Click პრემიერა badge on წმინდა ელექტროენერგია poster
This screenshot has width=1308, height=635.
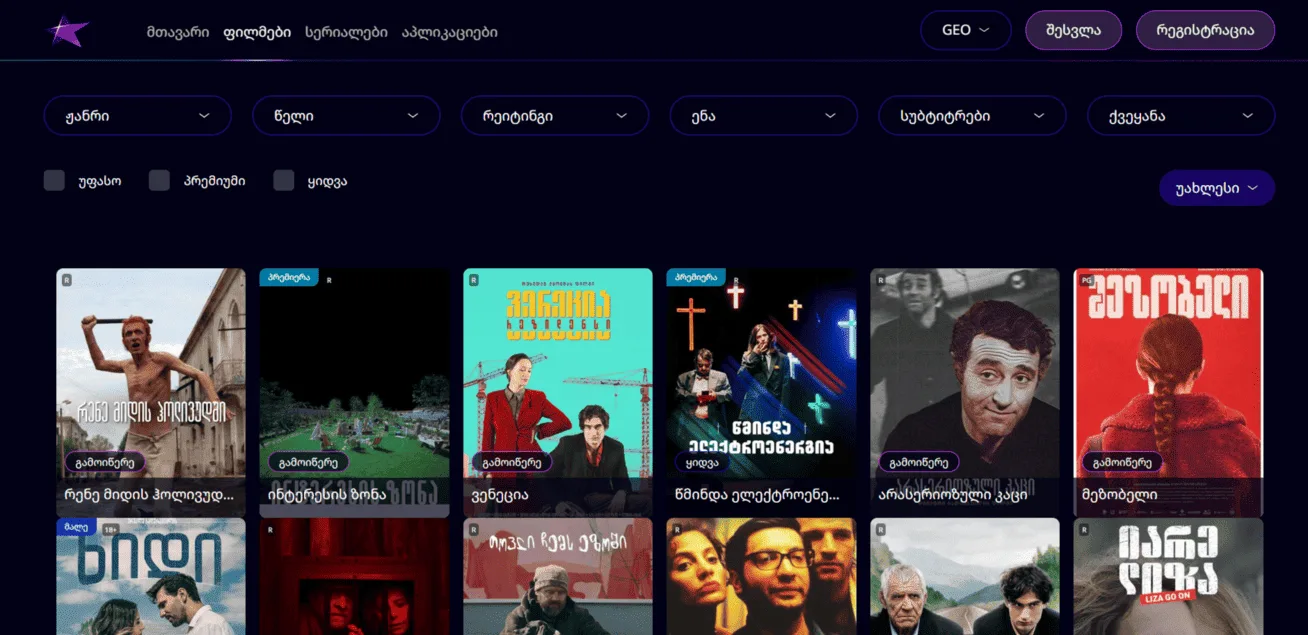(696, 277)
